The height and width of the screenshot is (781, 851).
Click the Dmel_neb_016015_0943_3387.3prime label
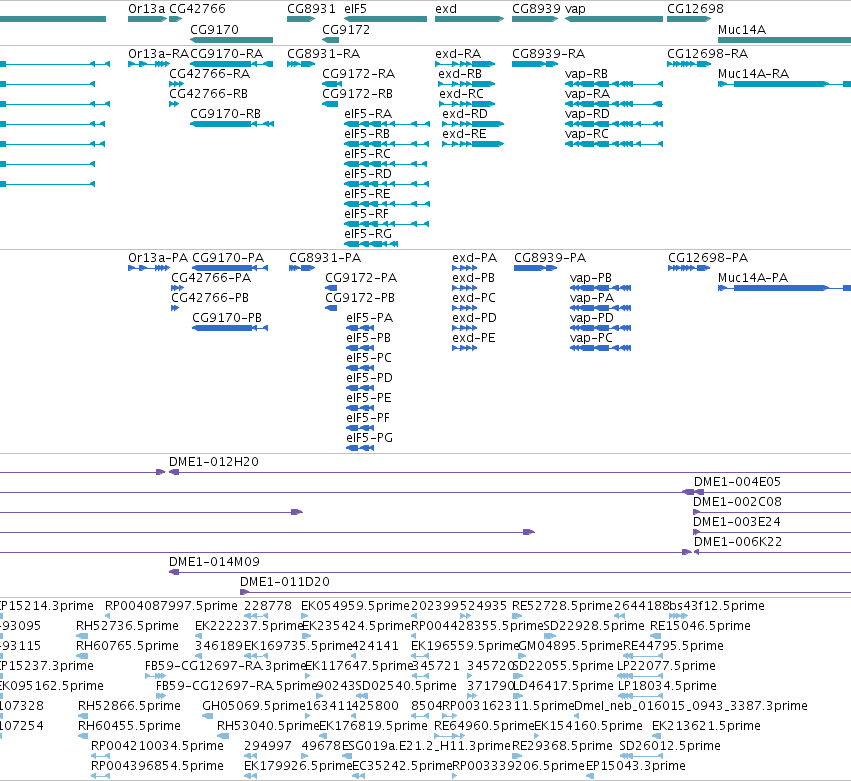click(691, 705)
